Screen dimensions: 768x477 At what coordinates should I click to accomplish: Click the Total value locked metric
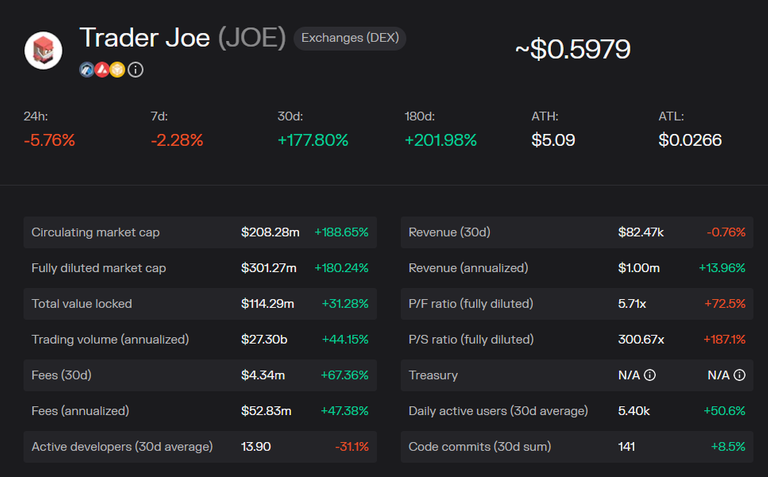200,303
